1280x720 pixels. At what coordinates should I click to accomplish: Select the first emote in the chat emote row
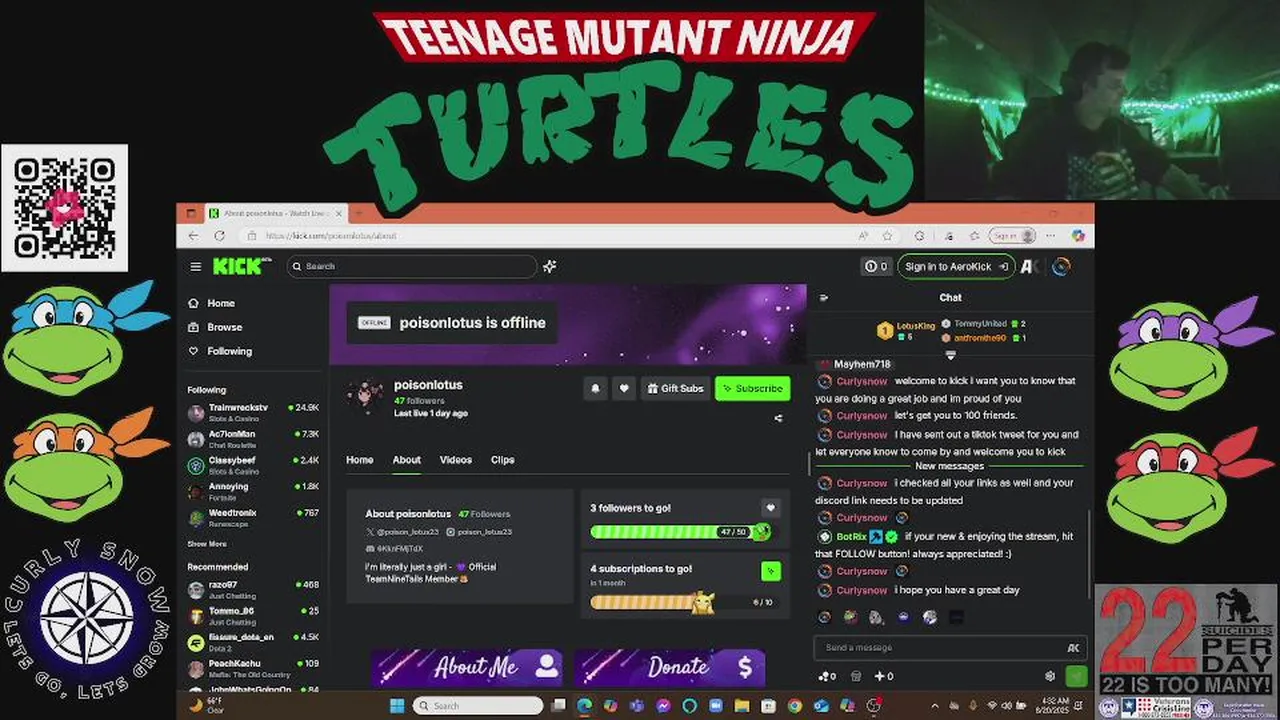click(x=824, y=618)
